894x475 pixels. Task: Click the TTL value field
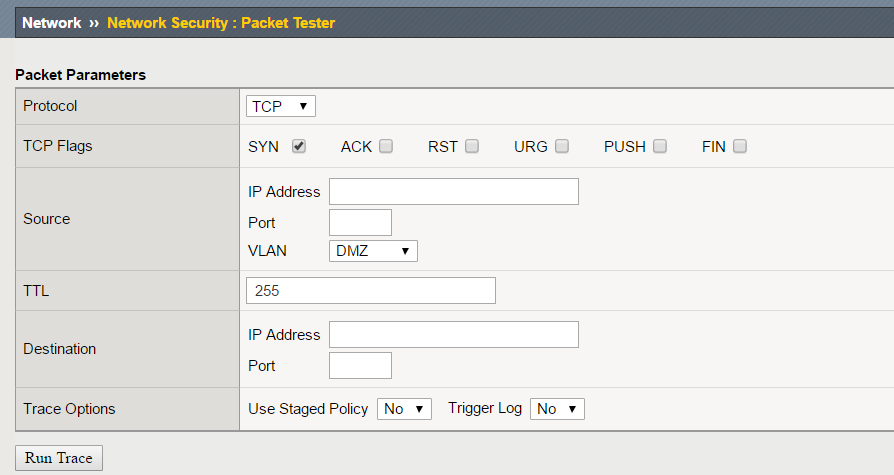pos(371,291)
